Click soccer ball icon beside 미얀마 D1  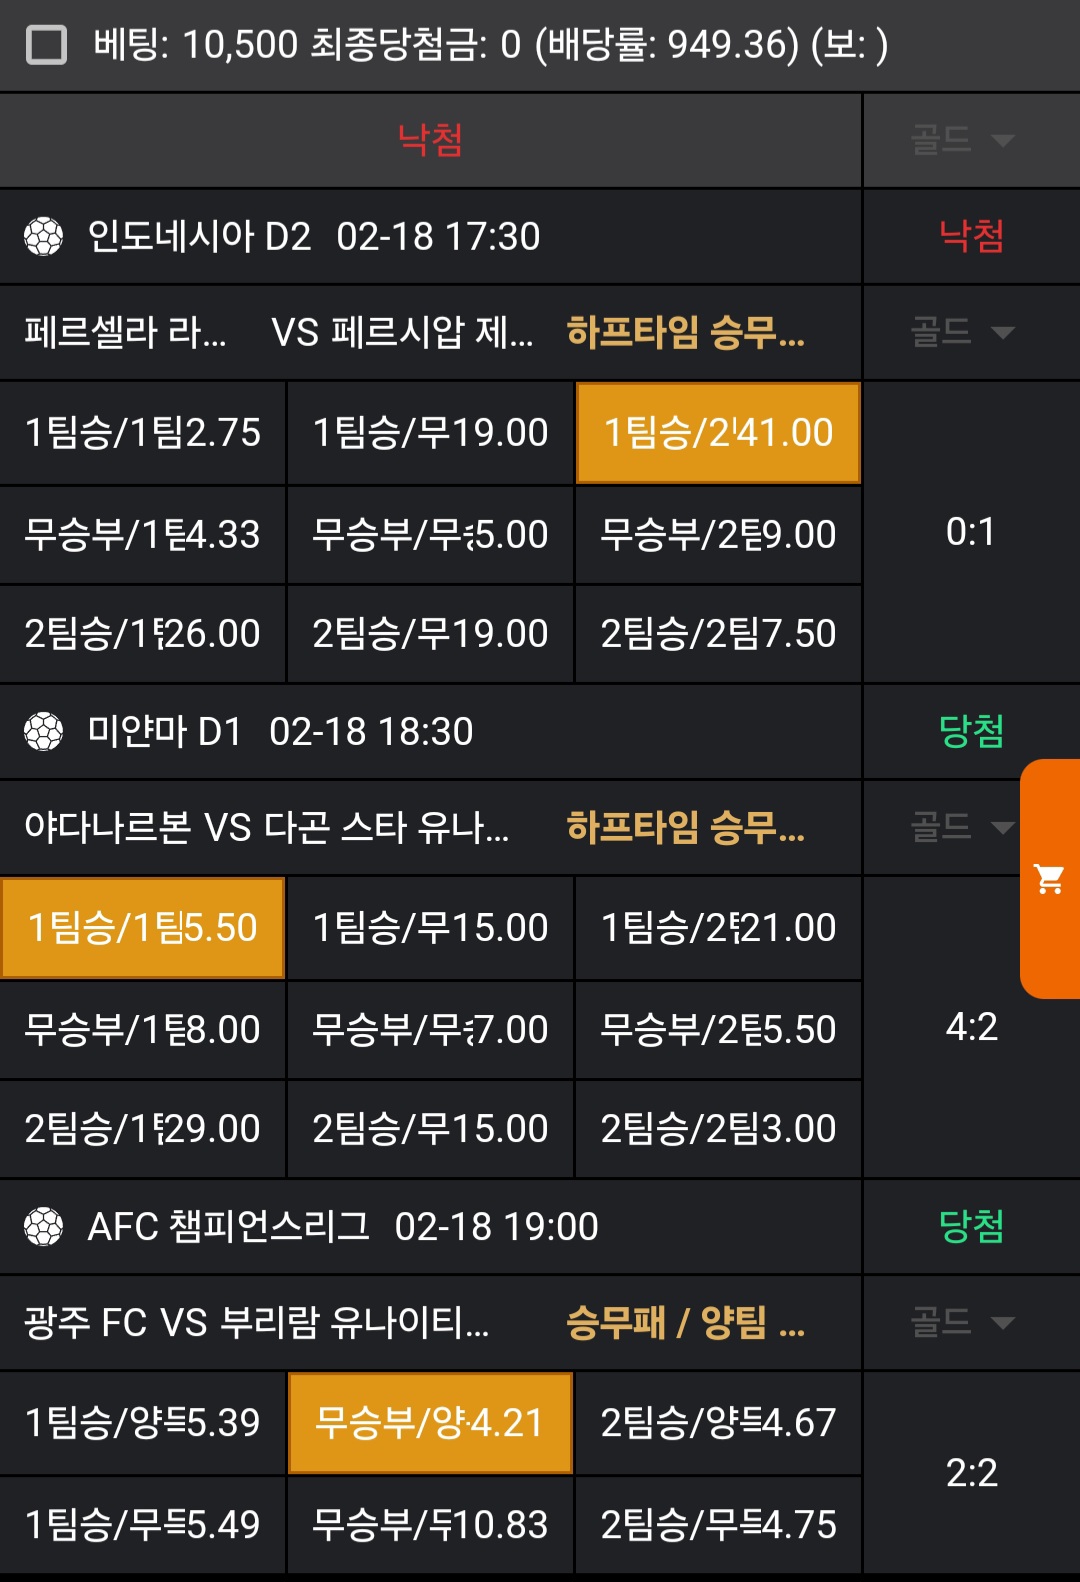(44, 732)
